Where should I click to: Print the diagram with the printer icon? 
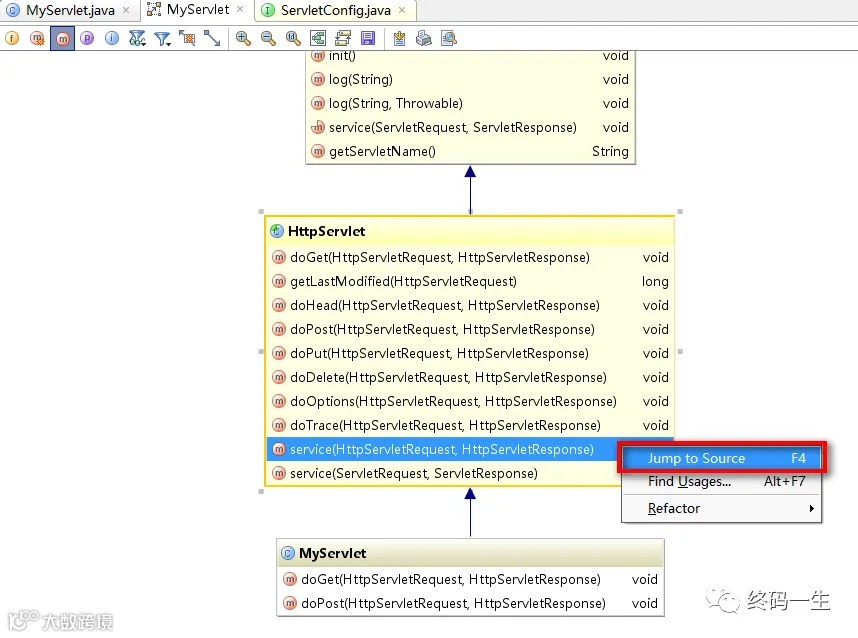coord(424,38)
